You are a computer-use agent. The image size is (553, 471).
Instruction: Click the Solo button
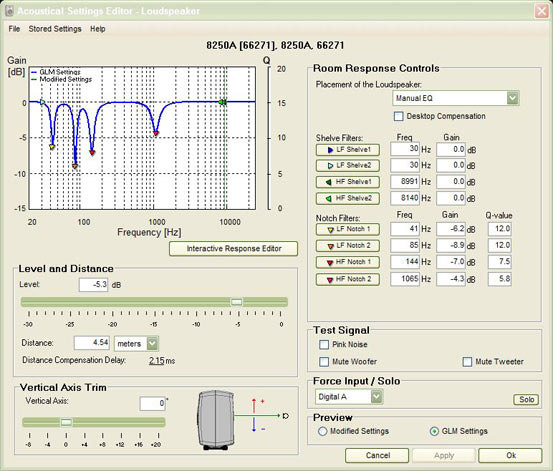526,399
